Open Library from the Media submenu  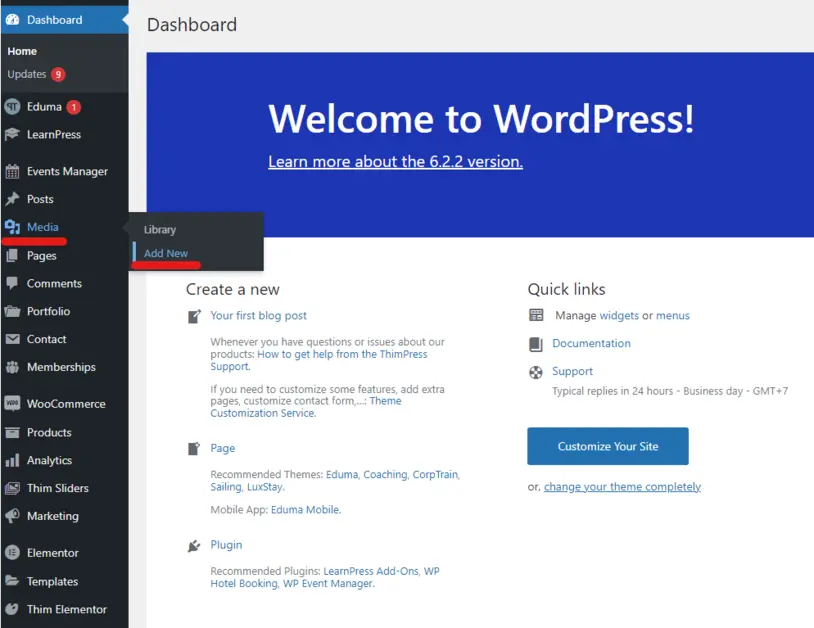click(160, 229)
